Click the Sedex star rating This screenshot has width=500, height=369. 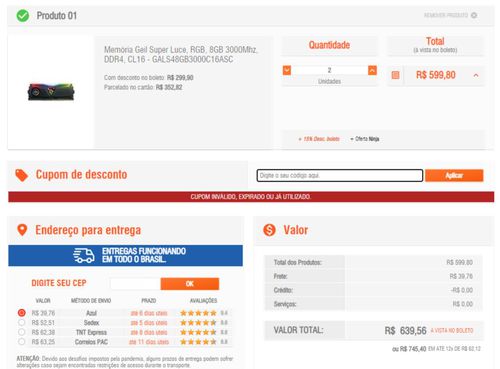point(198,323)
